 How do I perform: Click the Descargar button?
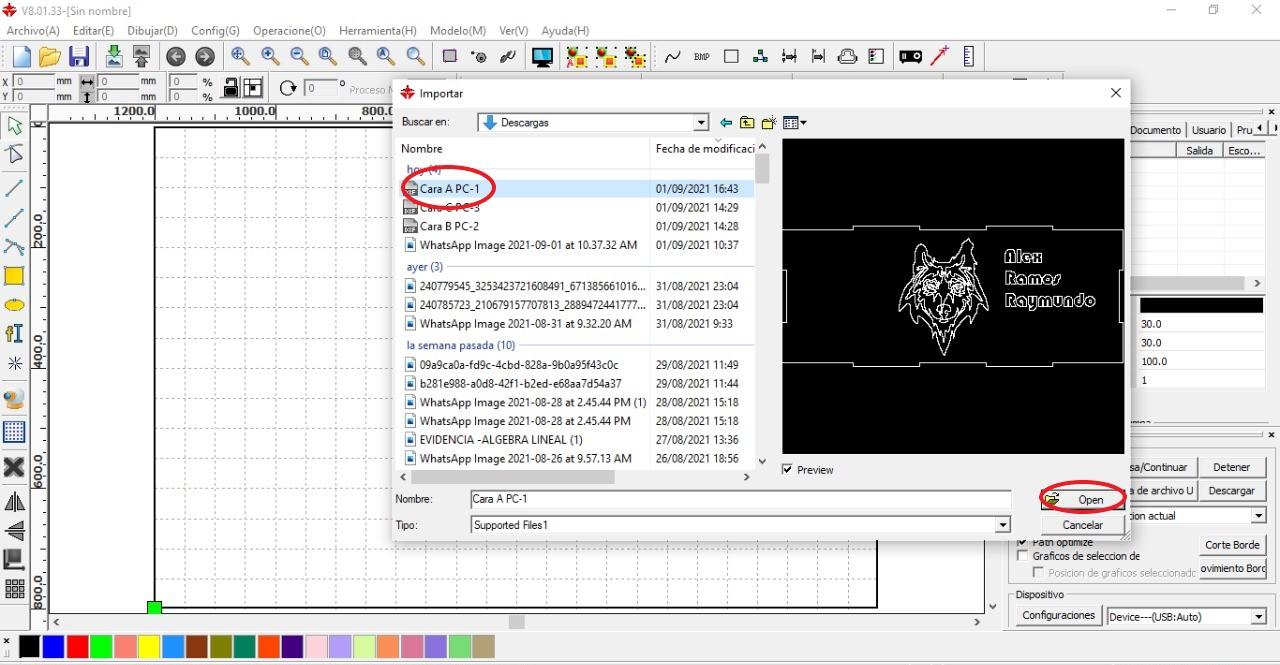click(1231, 491)
